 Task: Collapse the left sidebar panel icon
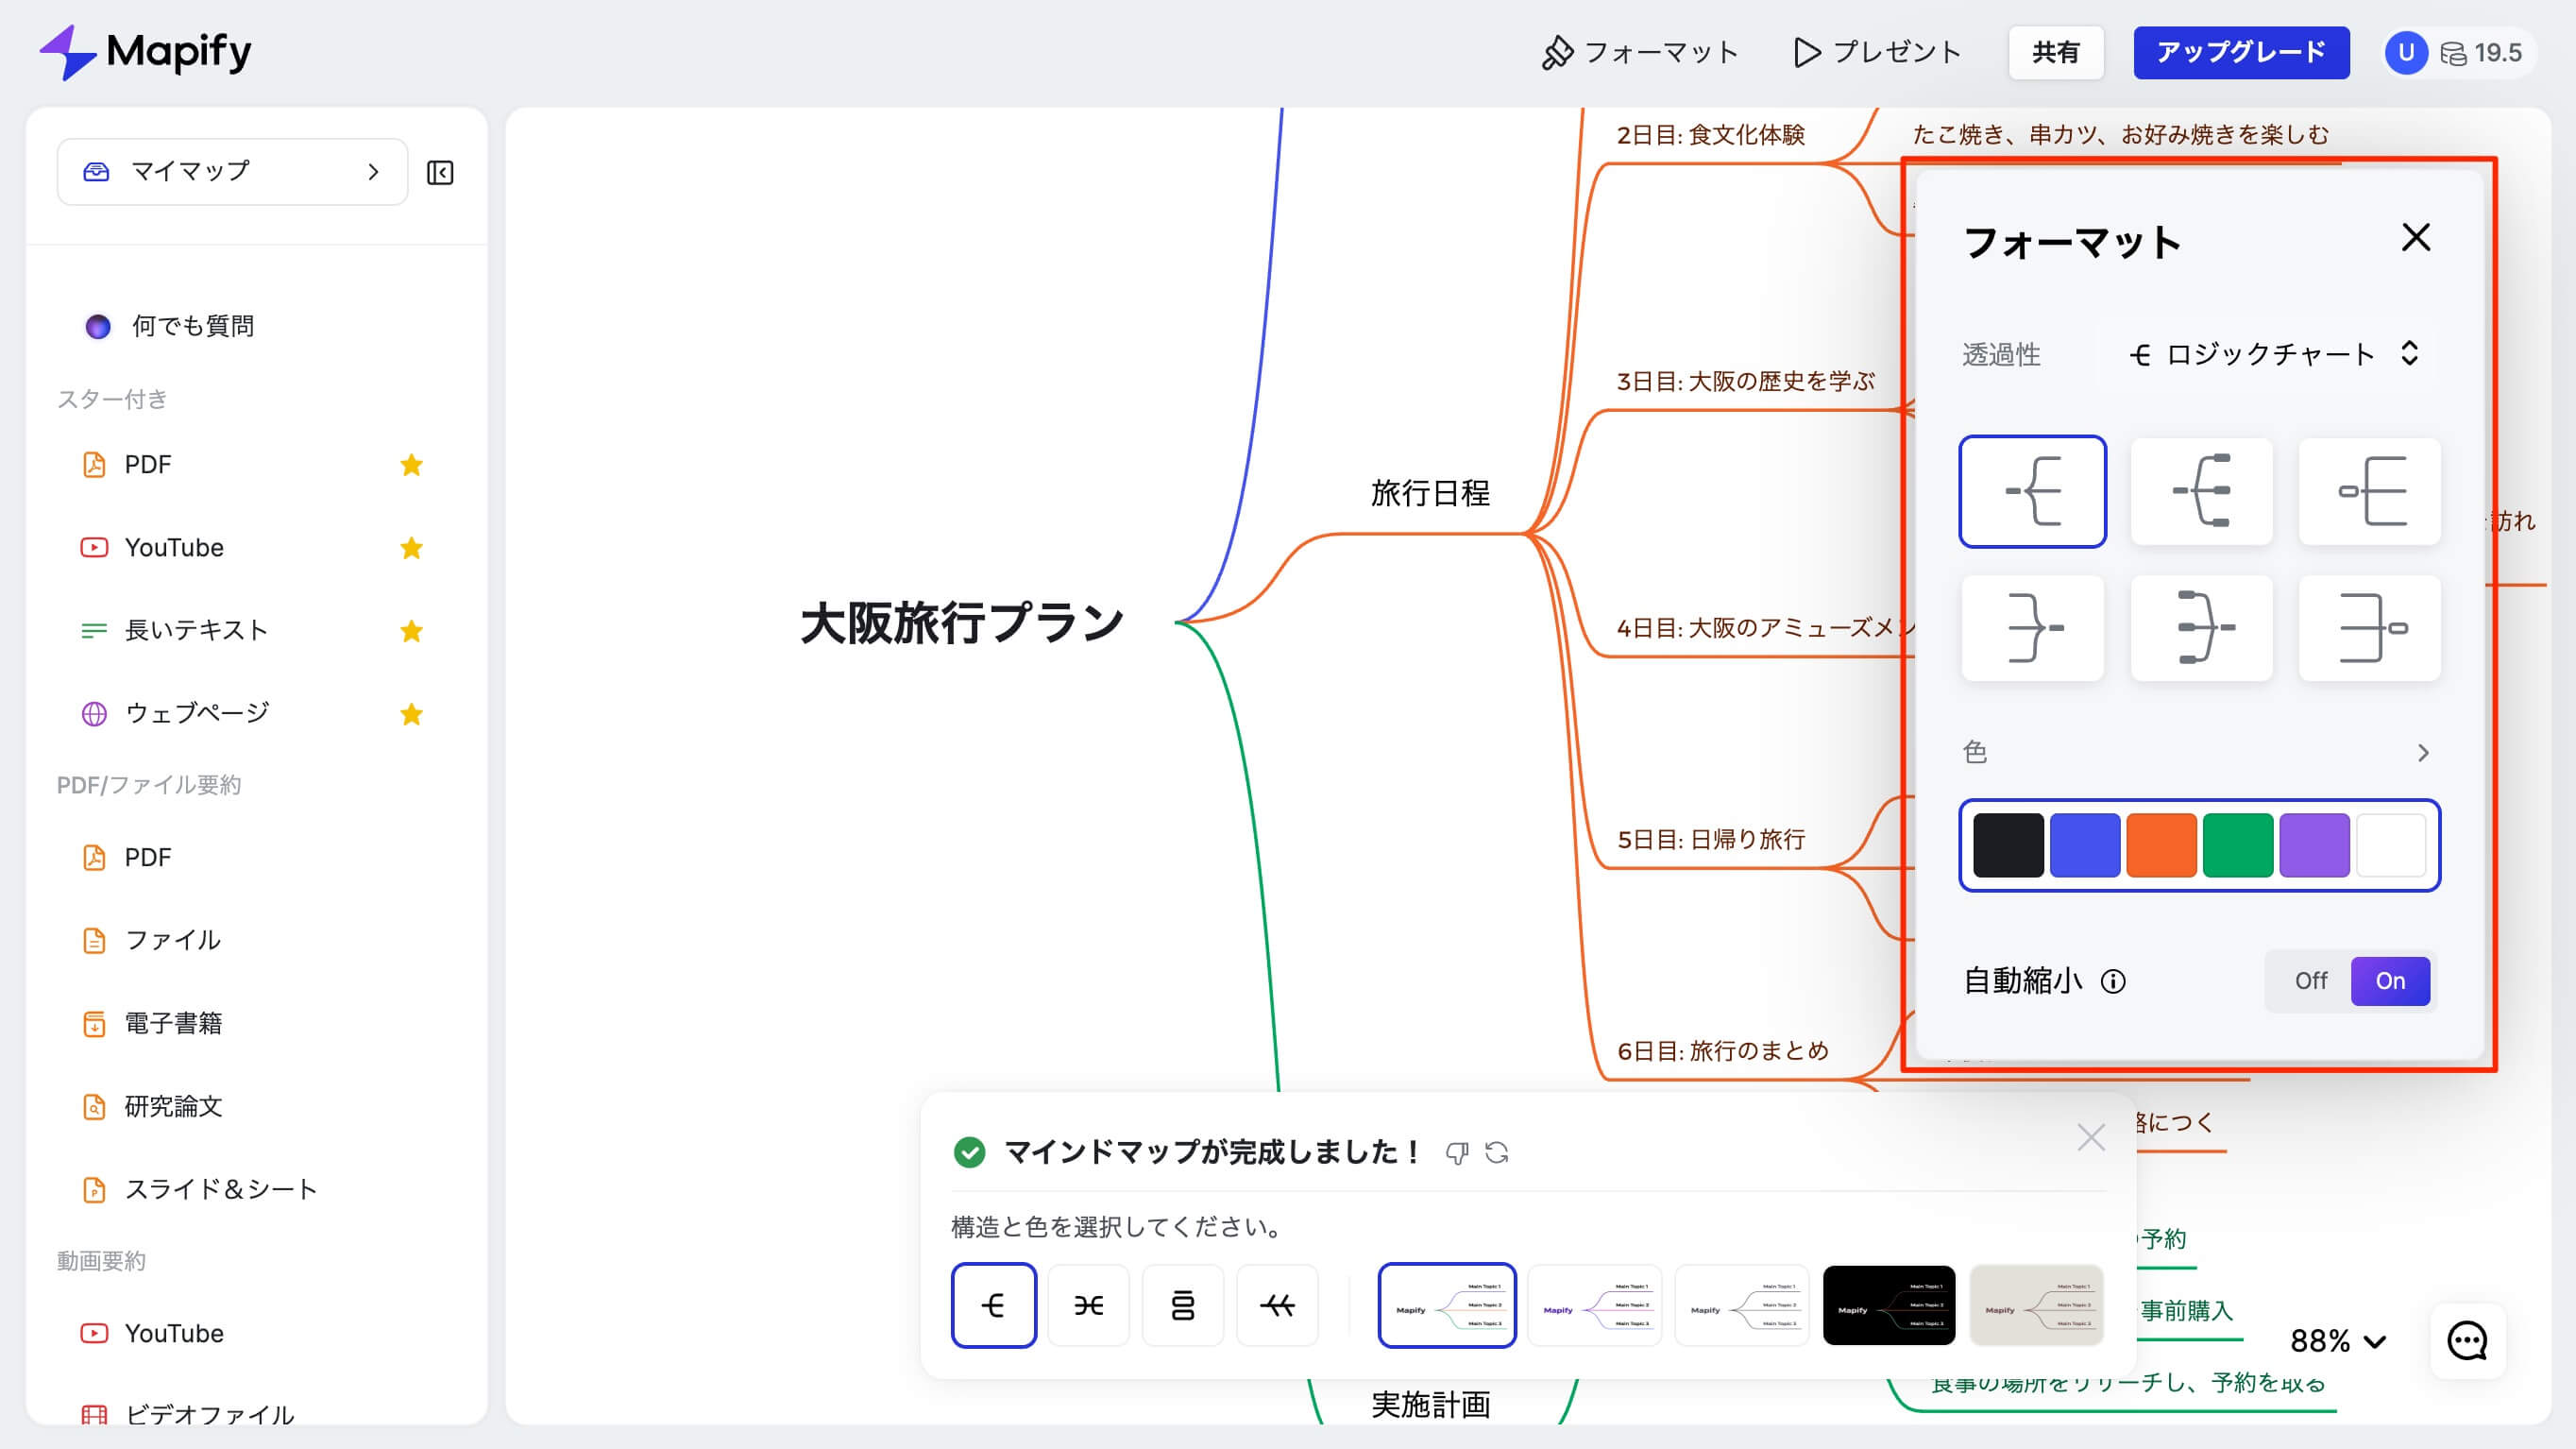(x=440, y=173)
